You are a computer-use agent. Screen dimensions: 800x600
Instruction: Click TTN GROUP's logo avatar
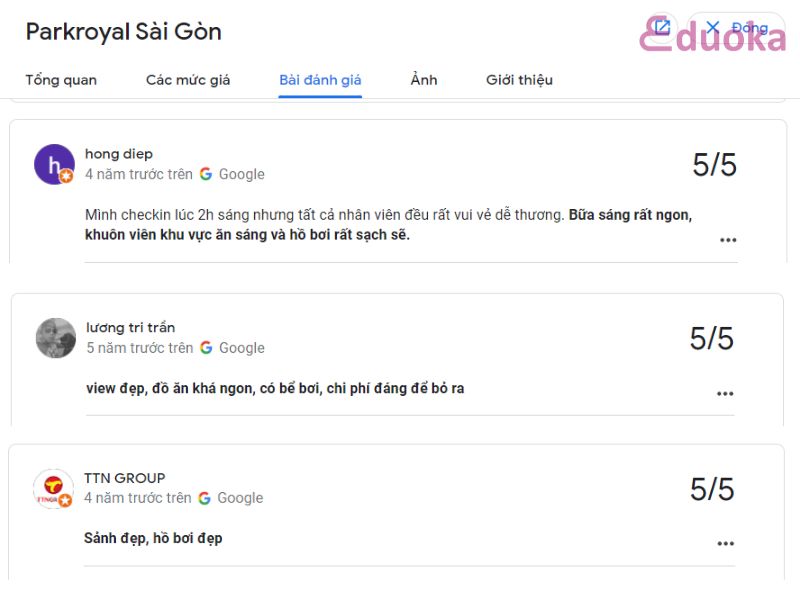pyautogui.click(x=53, y=489)
